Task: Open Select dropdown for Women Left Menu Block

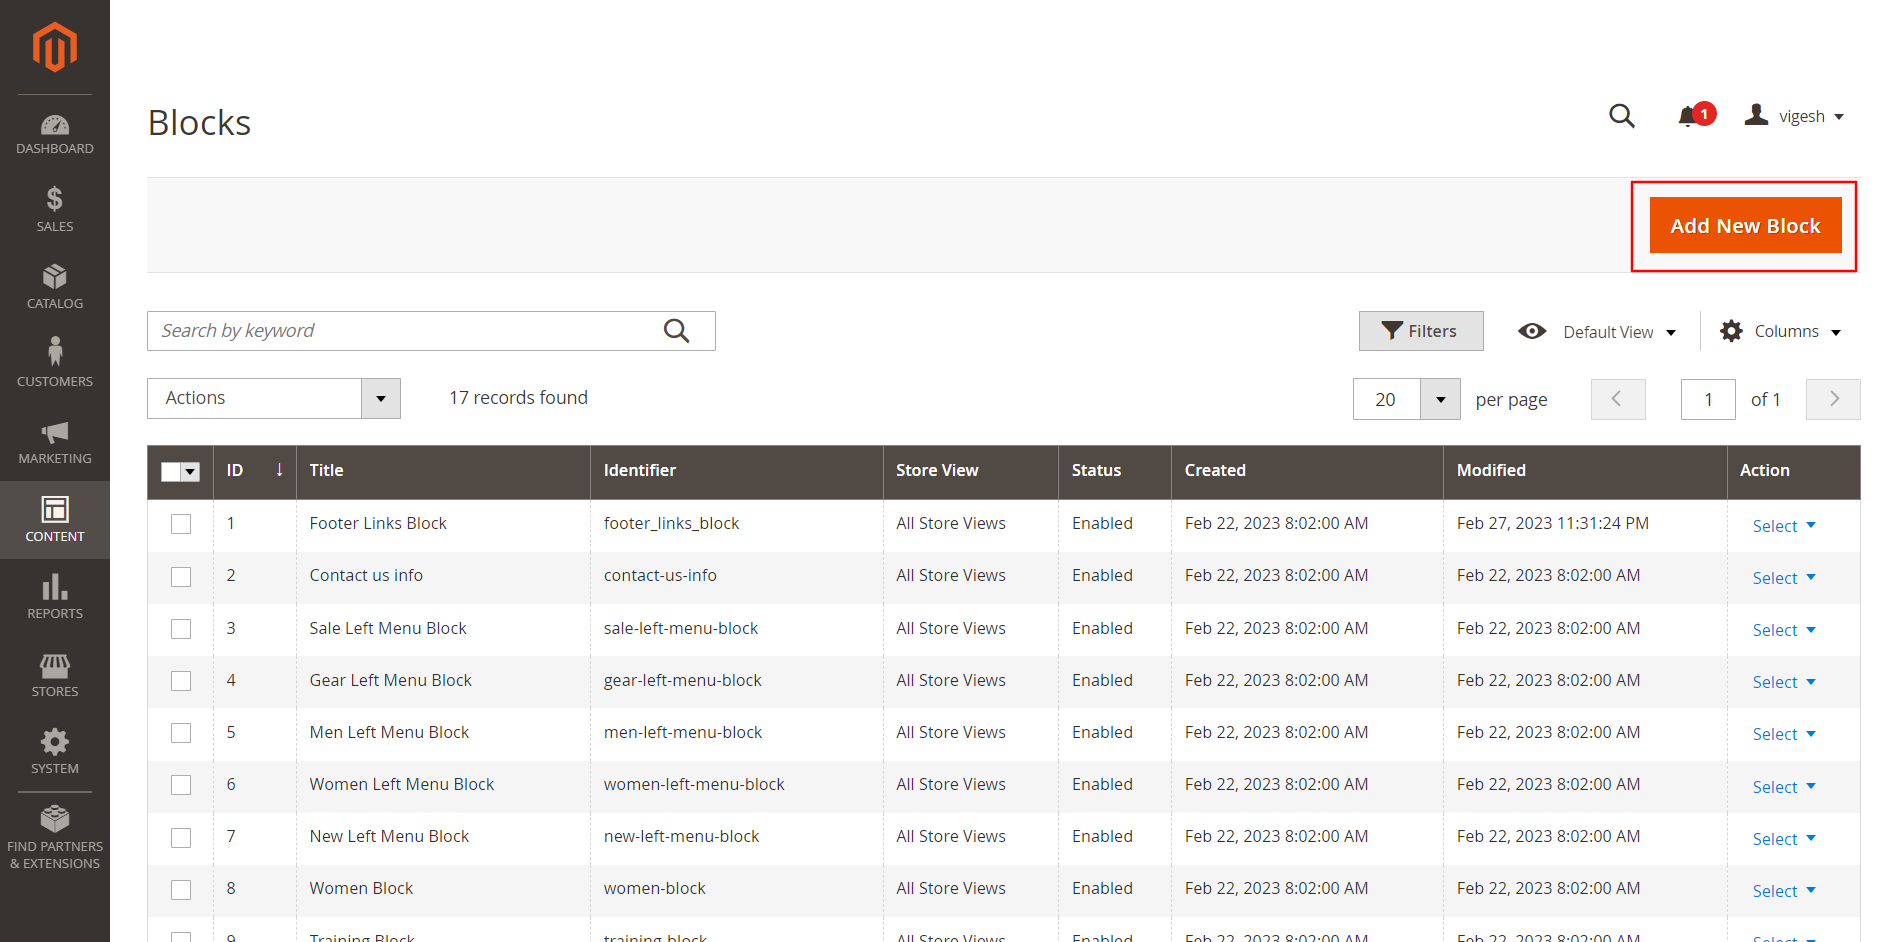Action: tap(1784, 787)
